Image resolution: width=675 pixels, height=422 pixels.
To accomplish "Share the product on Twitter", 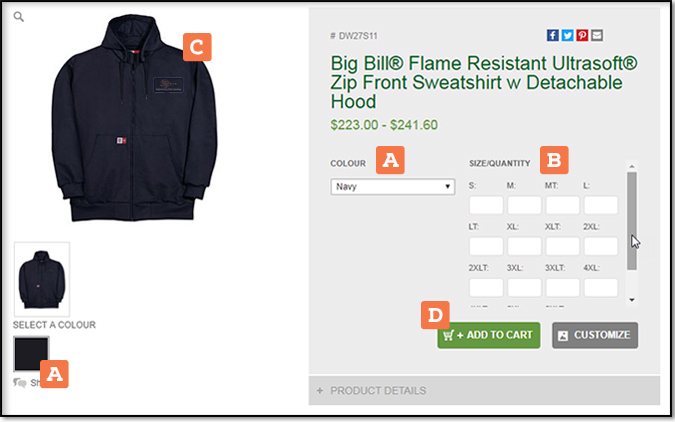I will click(567, 36).
